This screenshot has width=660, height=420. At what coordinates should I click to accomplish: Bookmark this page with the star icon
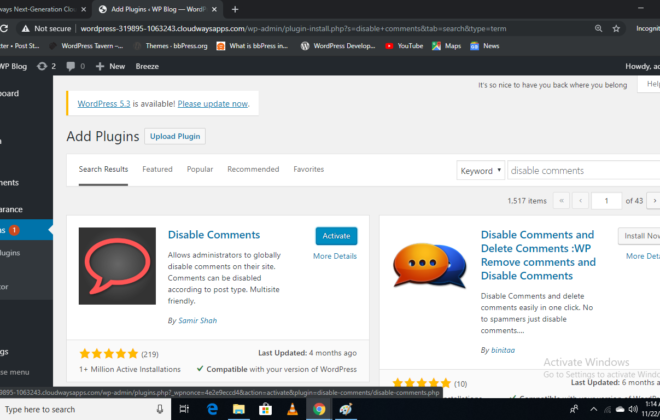616,29
